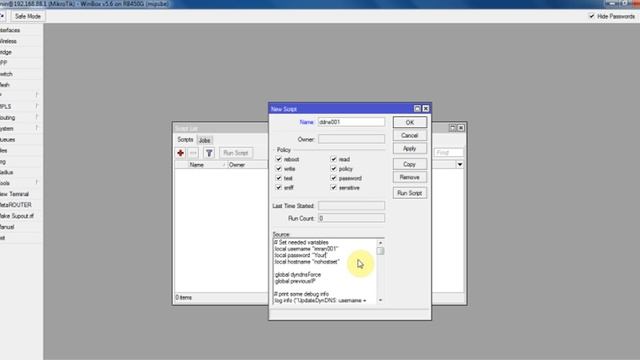Click the Script List window restore icon
Image resolution: width=640 pixels, height=360 pixels.
pos(452,128)
